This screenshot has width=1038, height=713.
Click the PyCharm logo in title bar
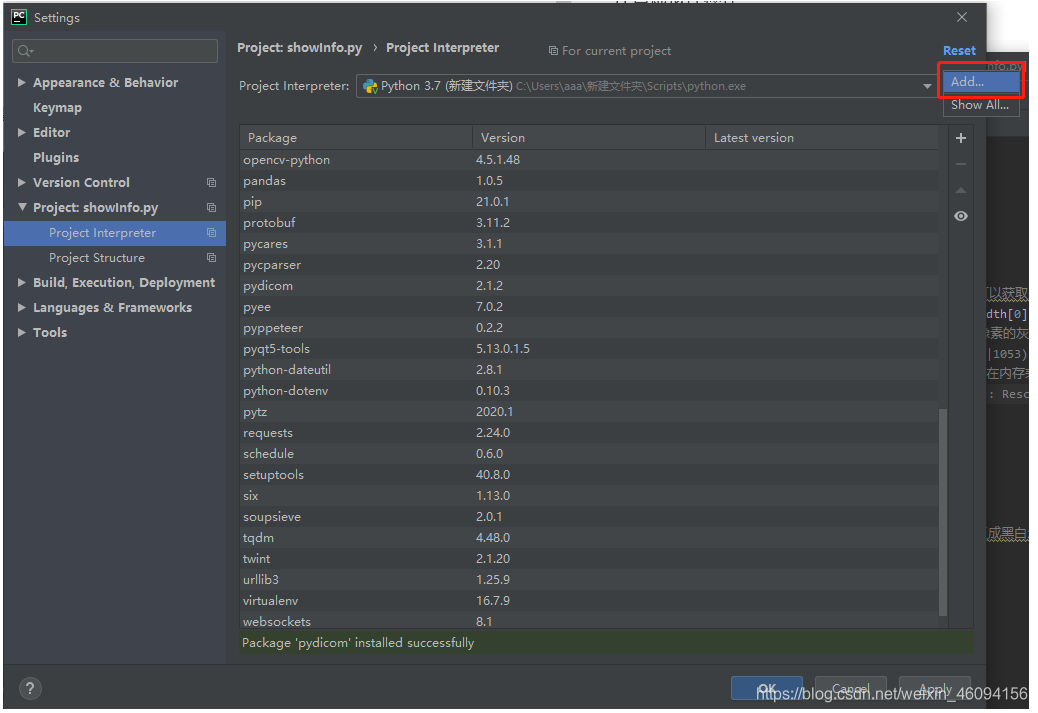coord(19,17)
